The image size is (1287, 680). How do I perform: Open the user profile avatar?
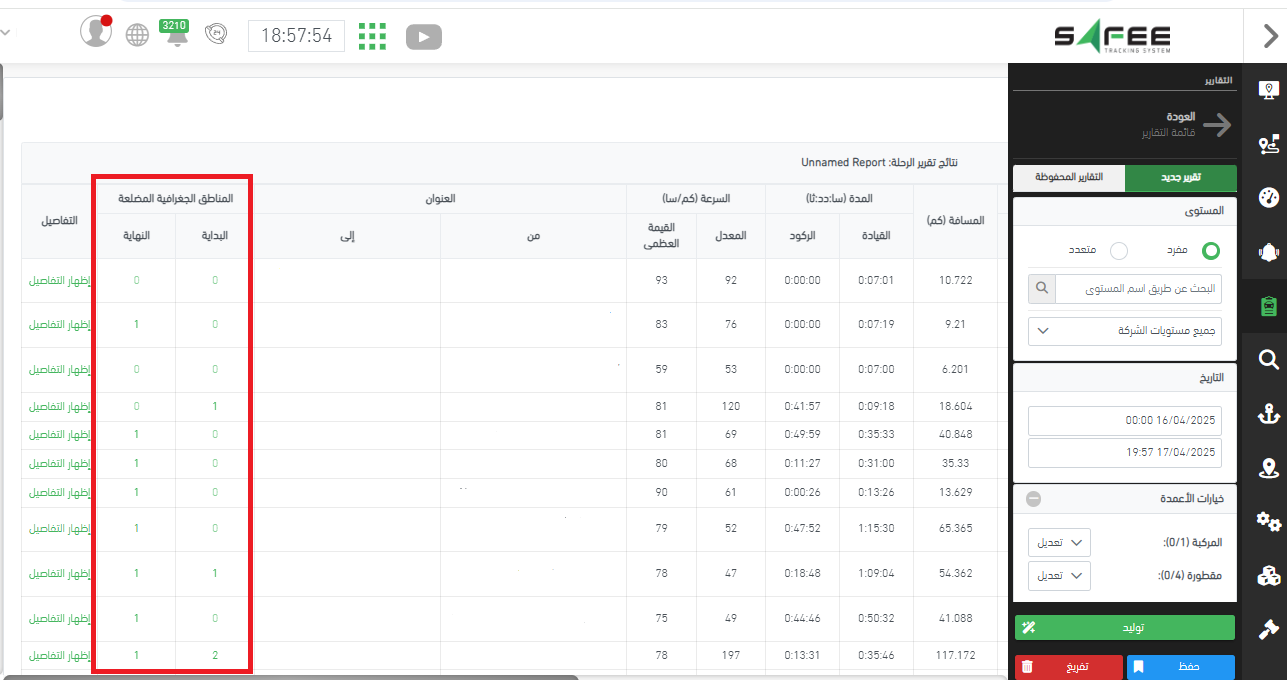pos(96,33)
